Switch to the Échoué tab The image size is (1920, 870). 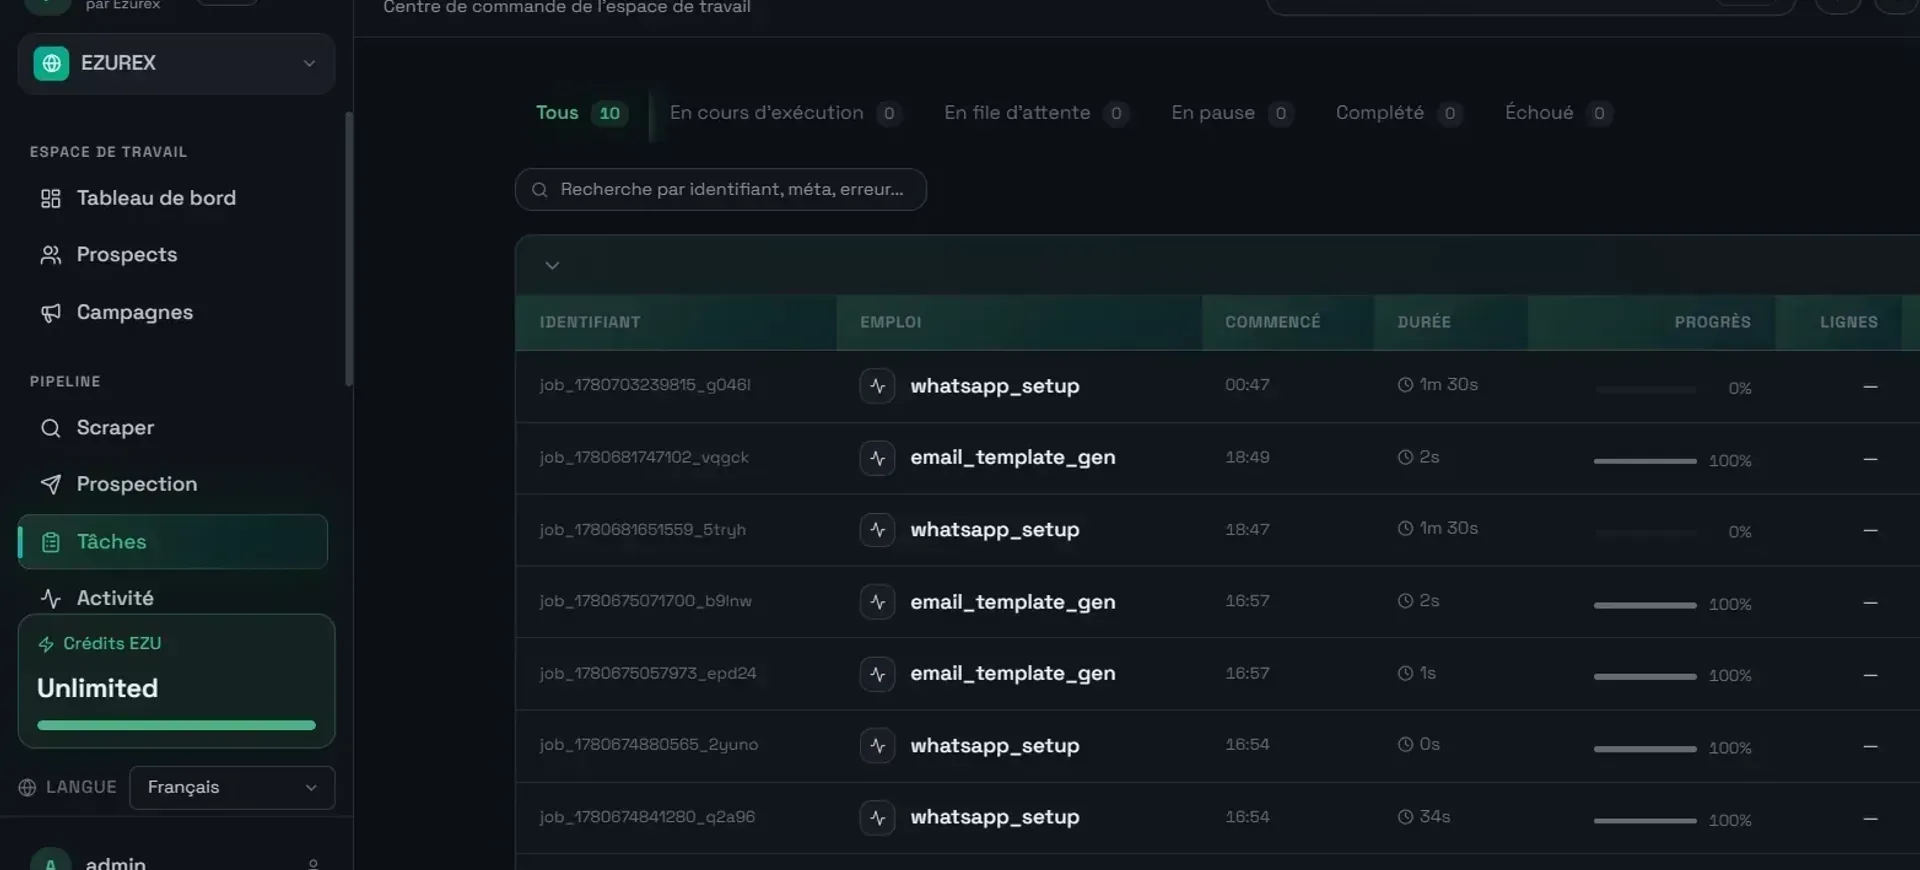[x=1557, y=113]
